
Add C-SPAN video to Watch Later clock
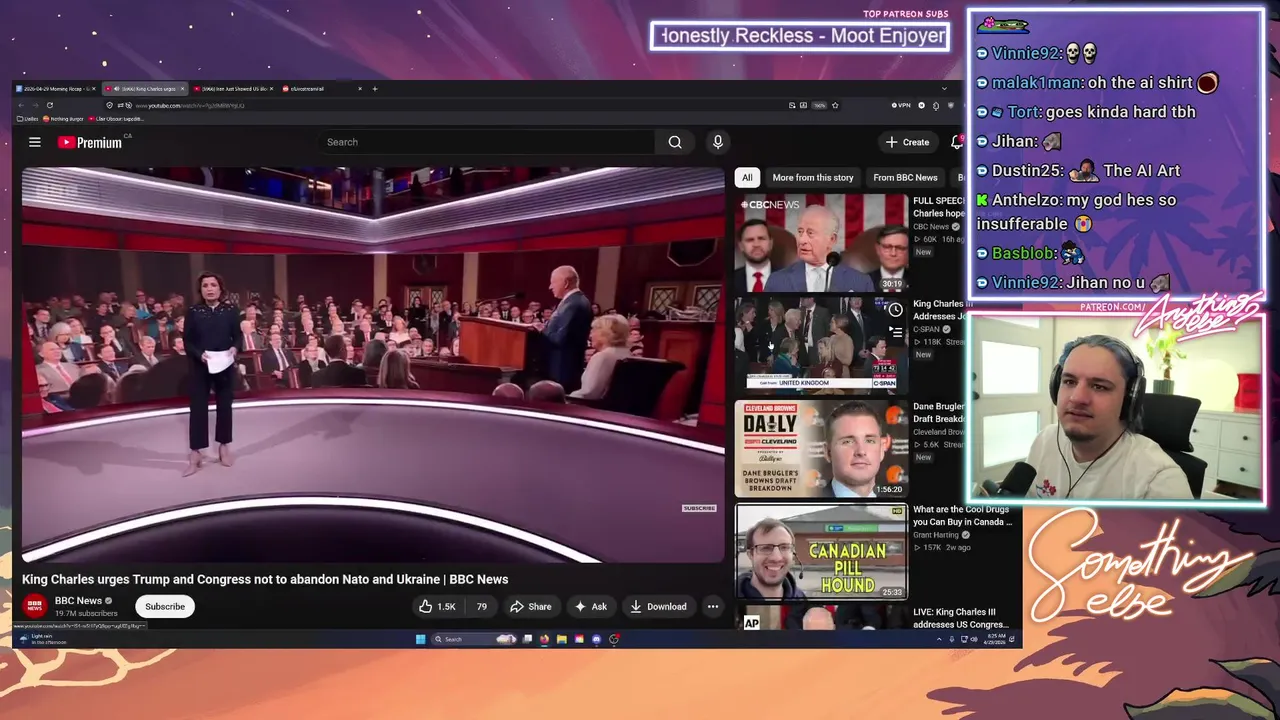pyautogui.click(x=895, y=310)
